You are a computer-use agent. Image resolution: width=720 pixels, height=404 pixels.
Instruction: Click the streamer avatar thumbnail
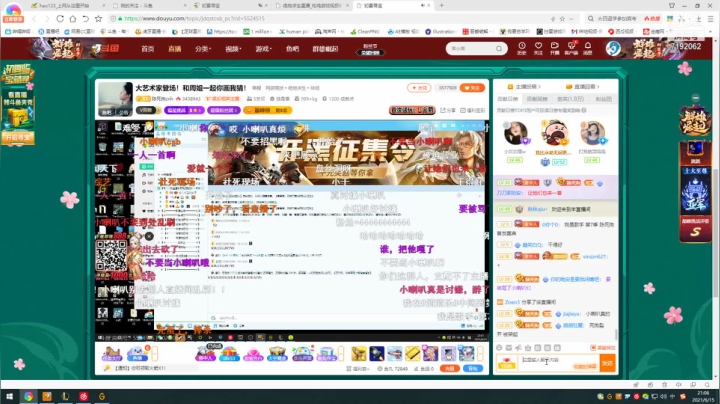point(115,99)
